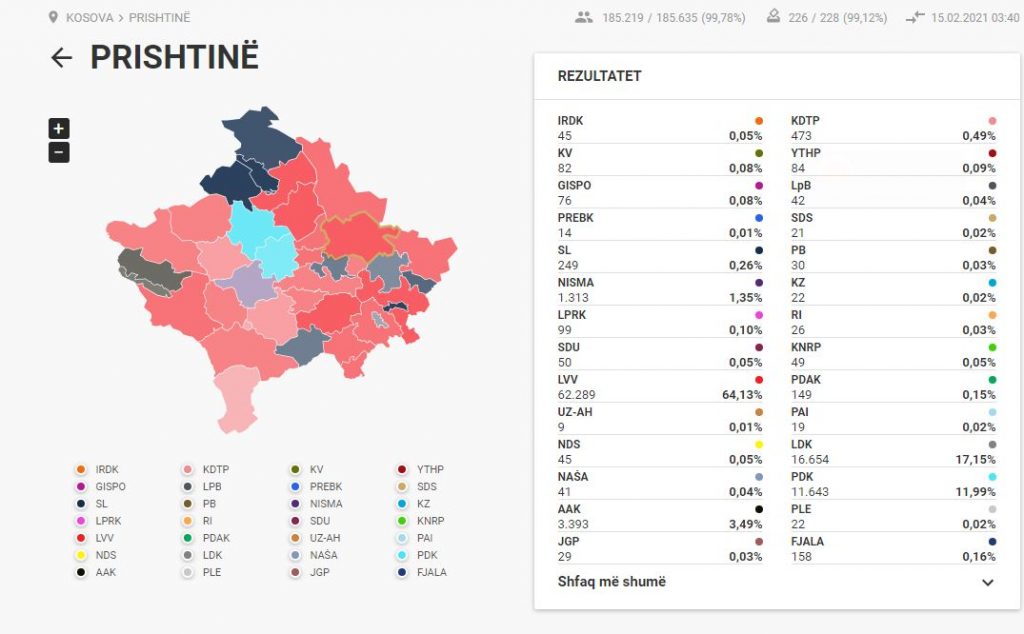Zoom out the map with minus button
The height and width of the screenshot is (634, 1024).
[x=59, y=153]
